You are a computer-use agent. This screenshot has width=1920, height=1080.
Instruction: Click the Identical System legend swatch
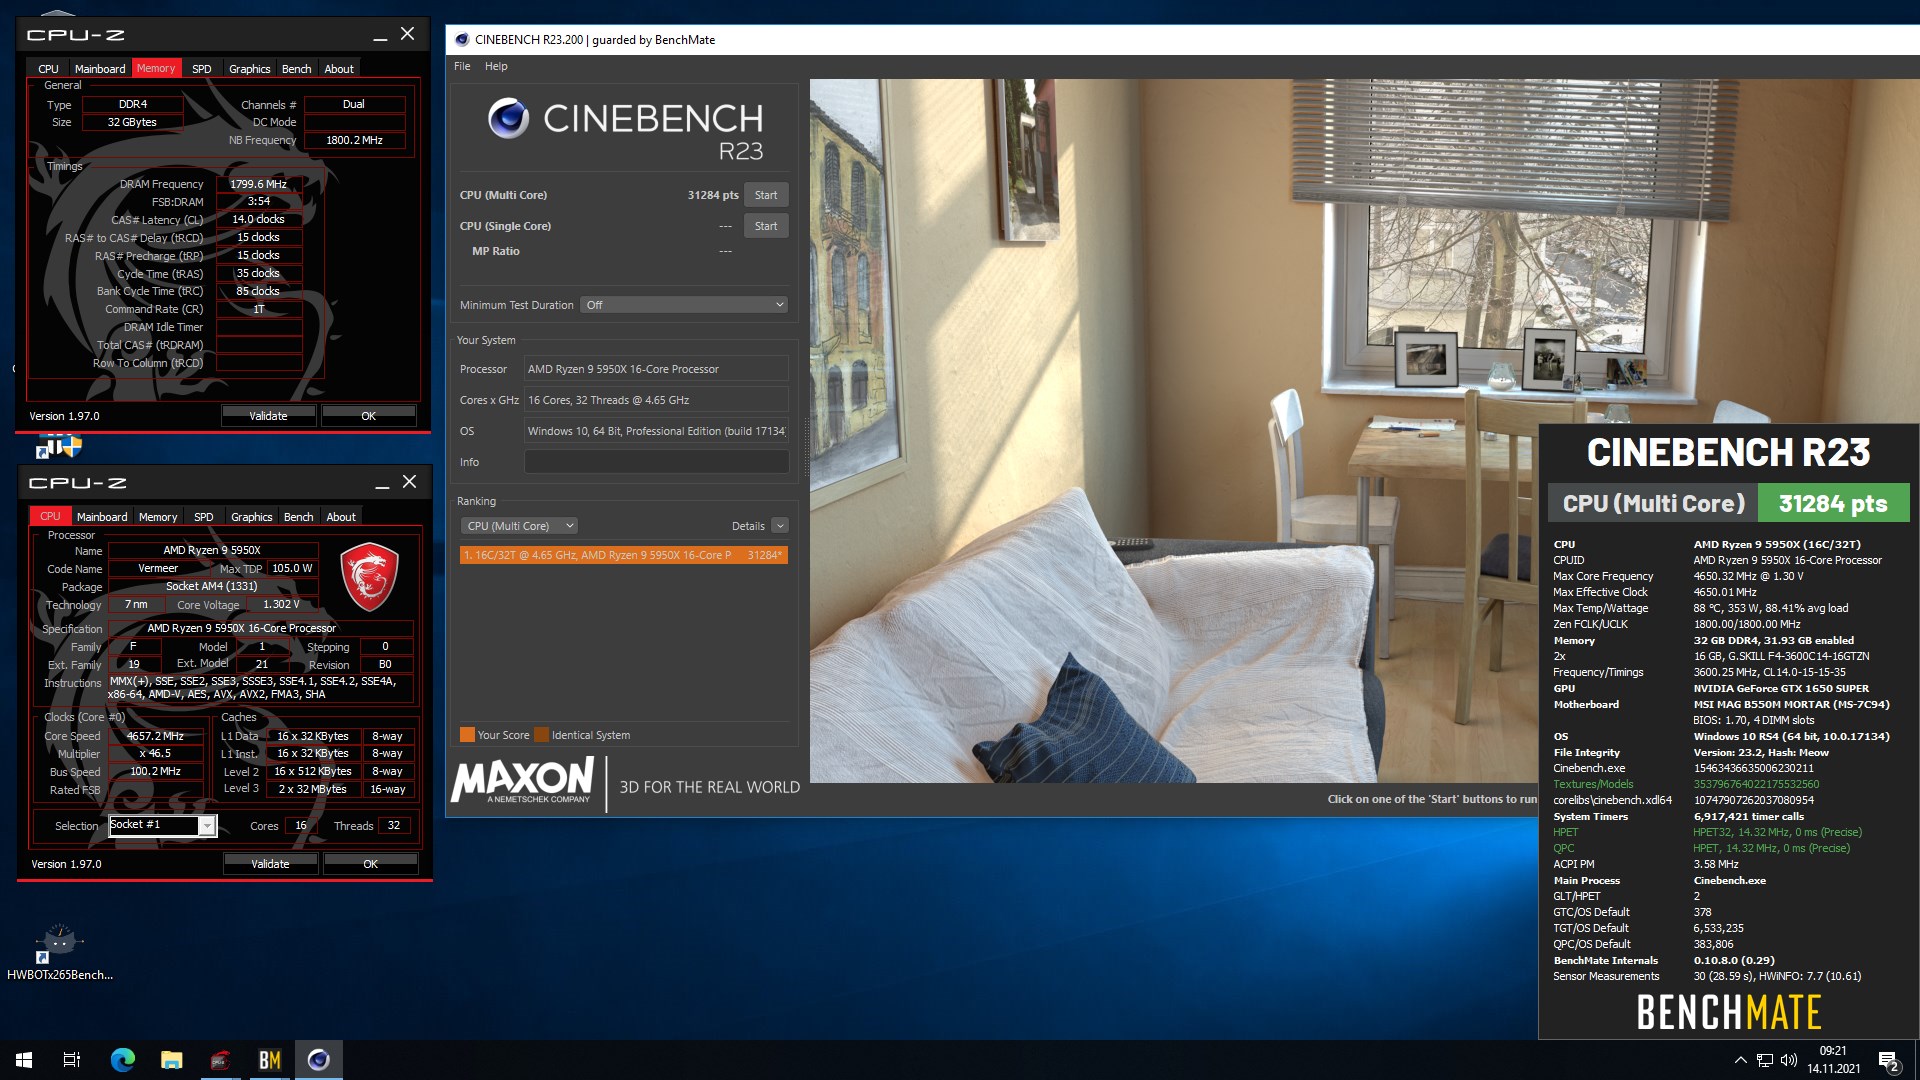pos(541,735)
